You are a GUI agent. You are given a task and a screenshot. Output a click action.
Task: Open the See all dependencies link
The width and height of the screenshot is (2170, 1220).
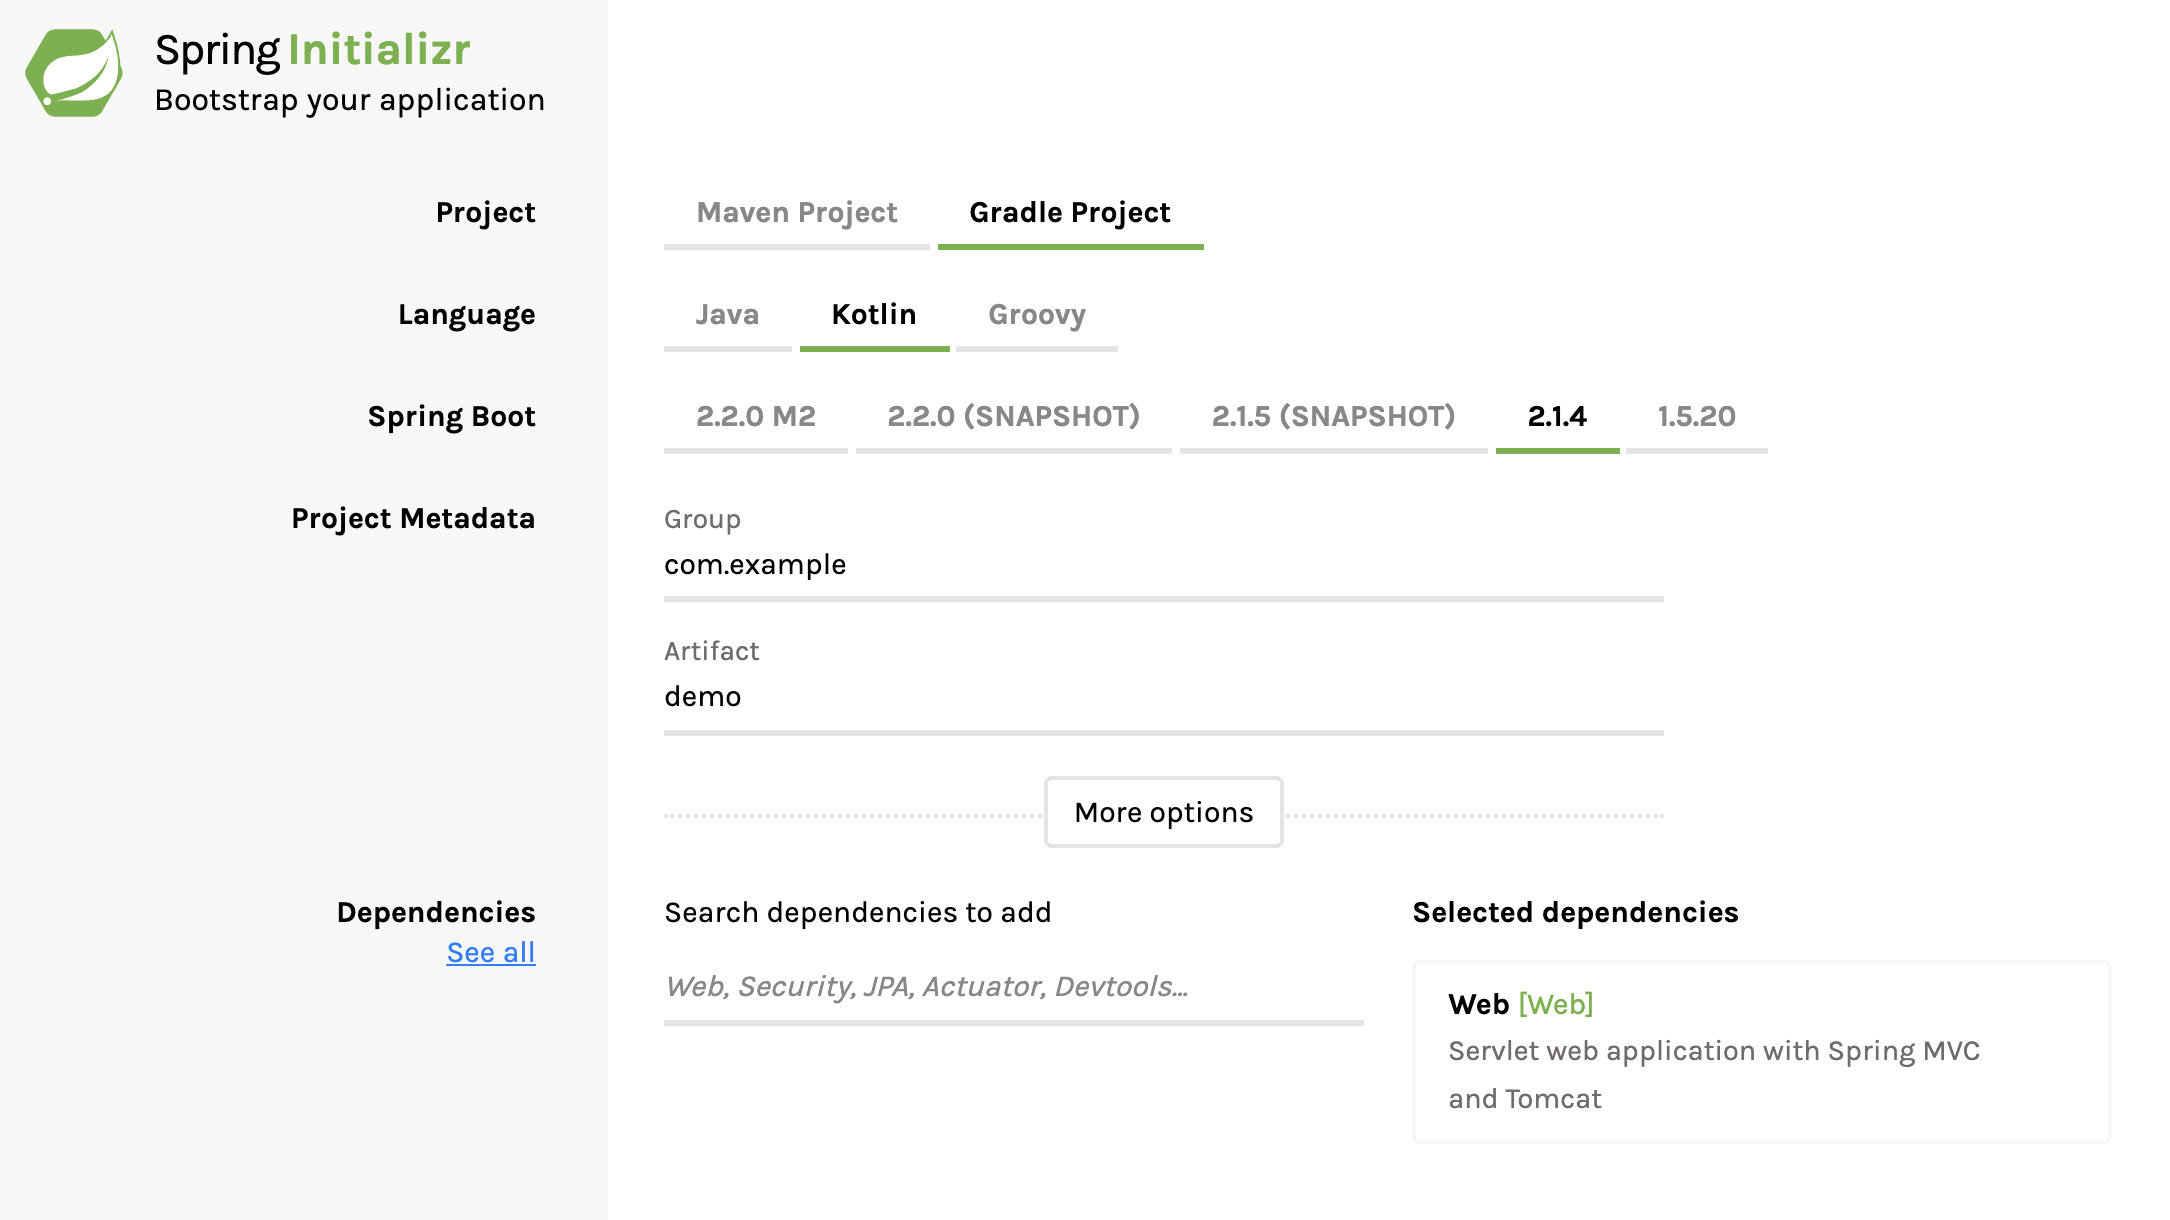[490, 953]
